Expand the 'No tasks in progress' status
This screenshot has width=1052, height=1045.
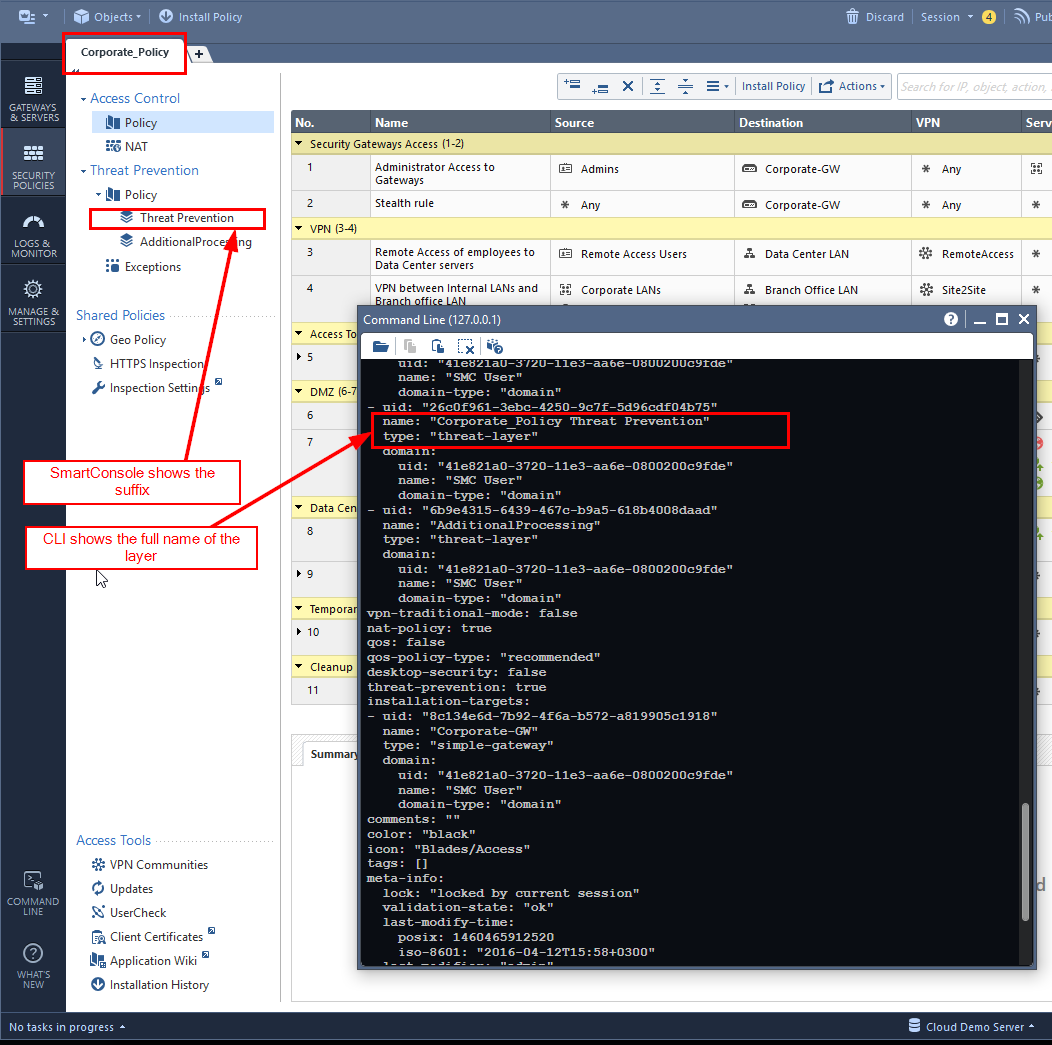[x=67, y=1027]
